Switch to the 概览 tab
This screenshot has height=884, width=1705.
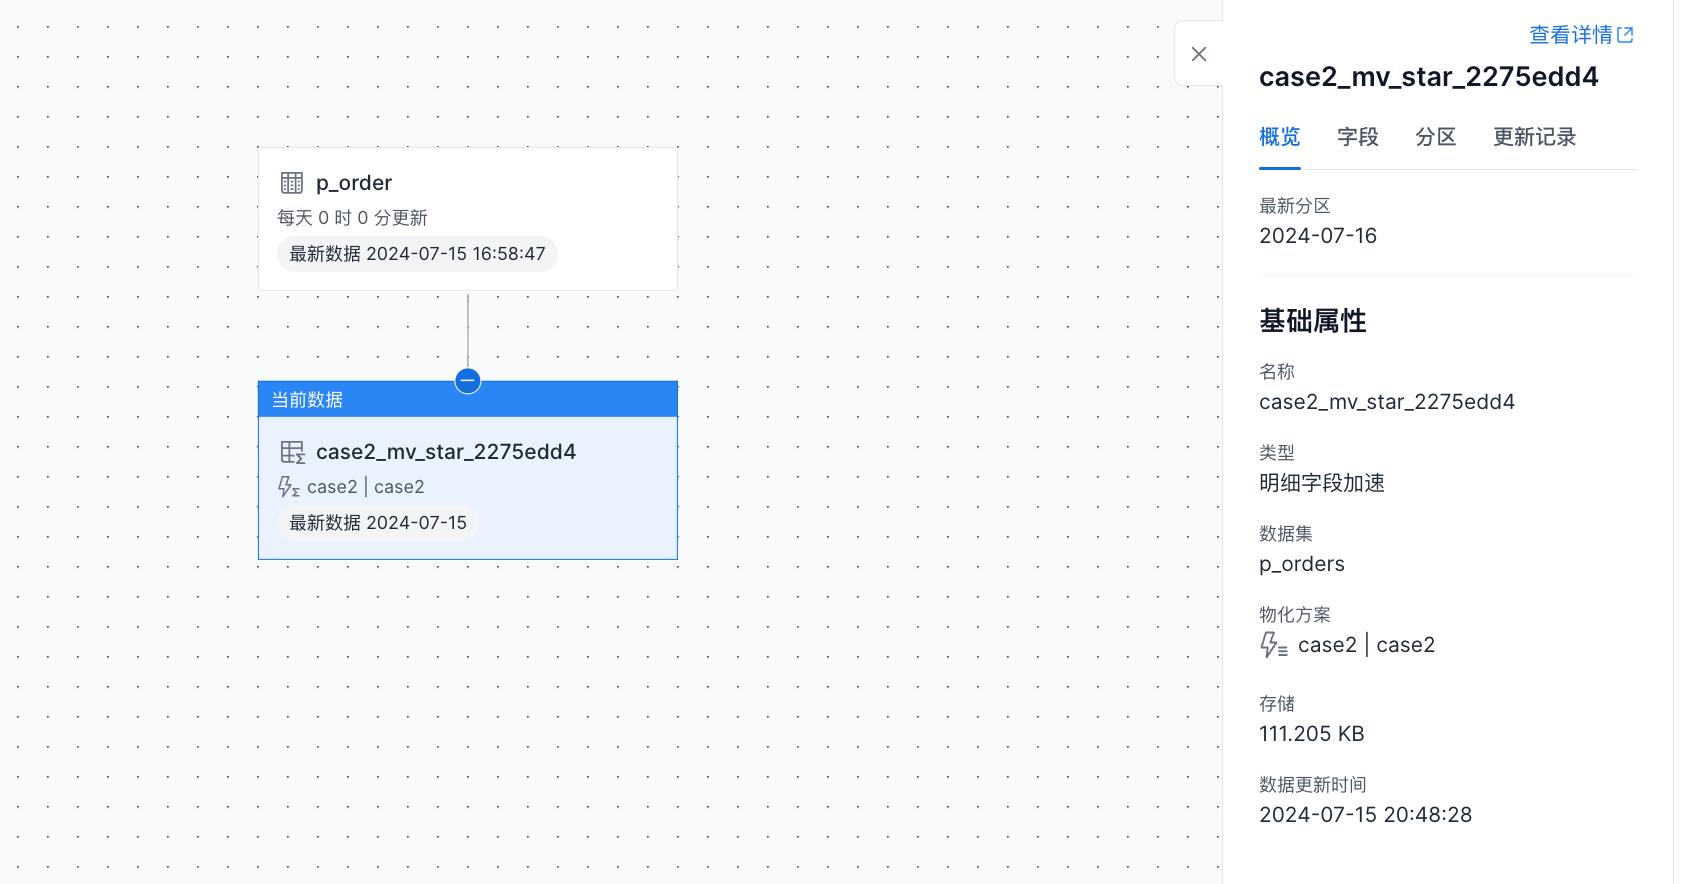click(1279, 137)
